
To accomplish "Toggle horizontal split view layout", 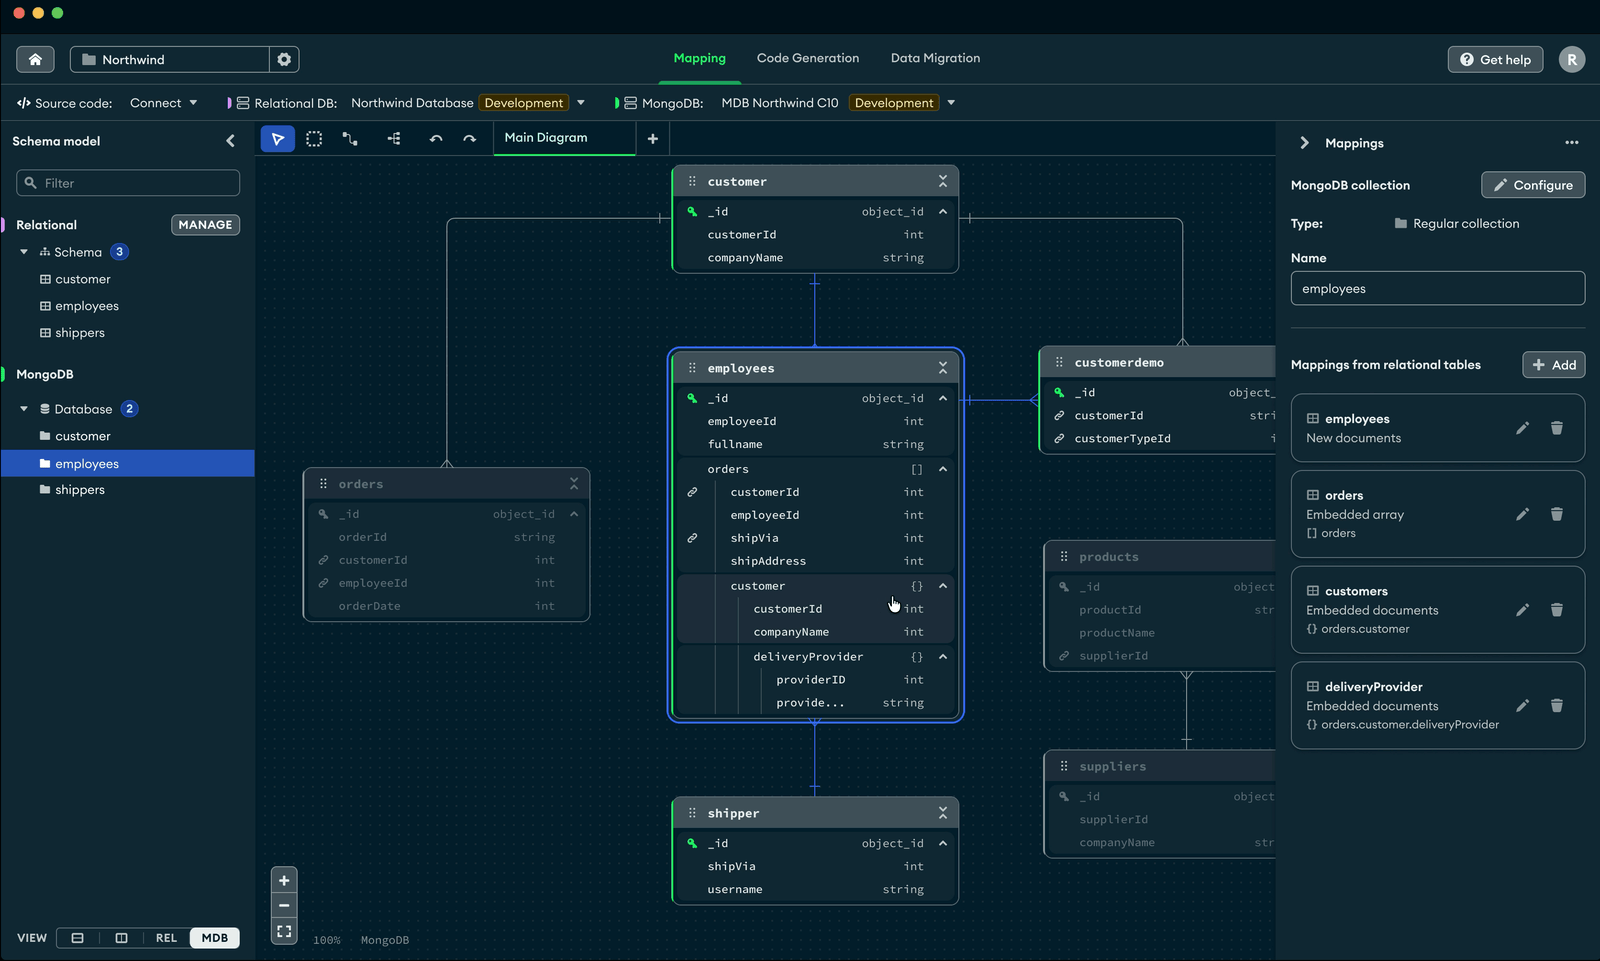I will (x=77, y=938).
